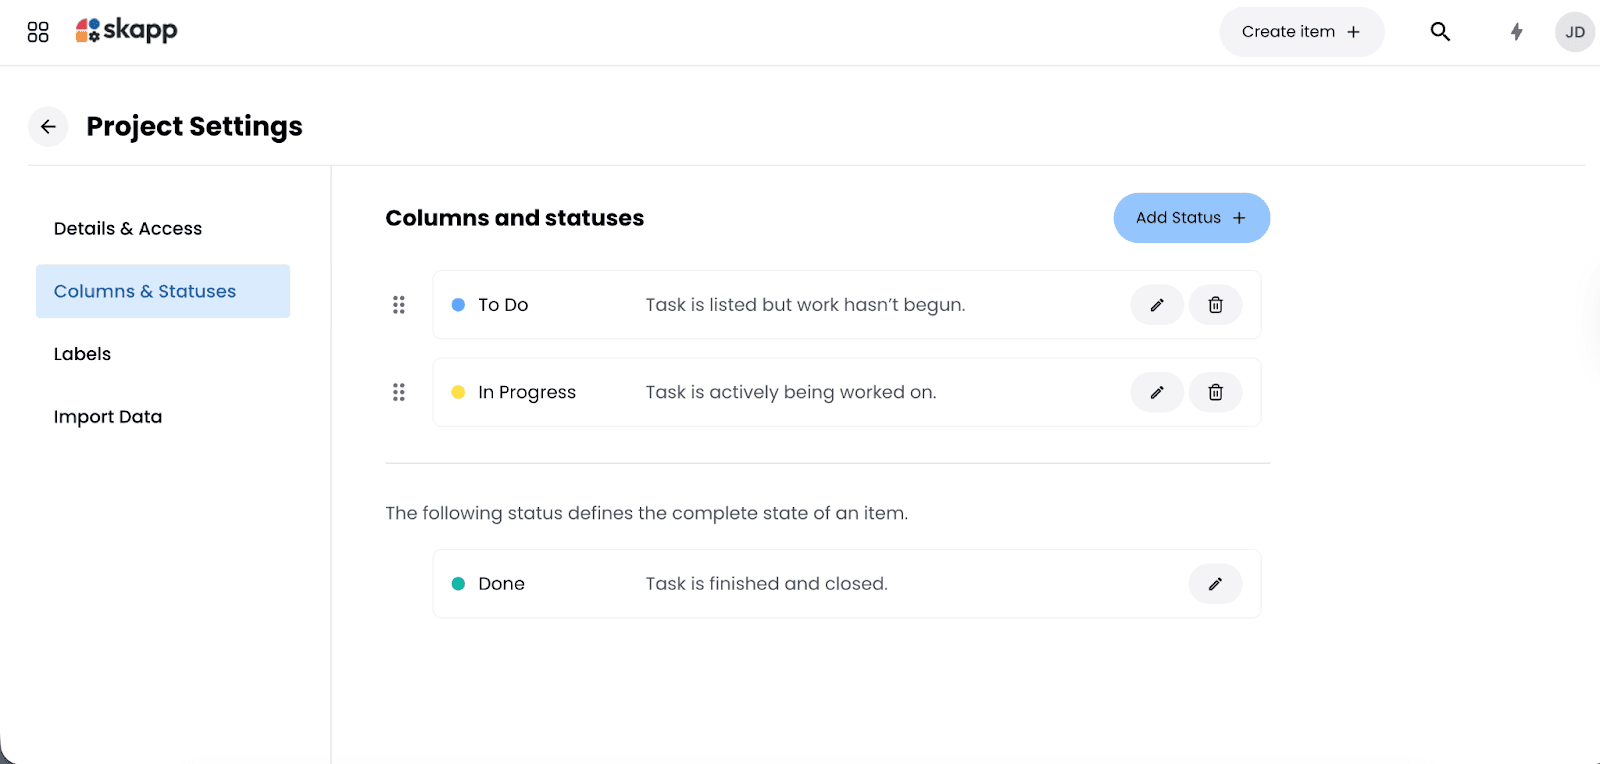Click the Create item button
This screenshot has width=1600, height=764.
click(1301, 32)
